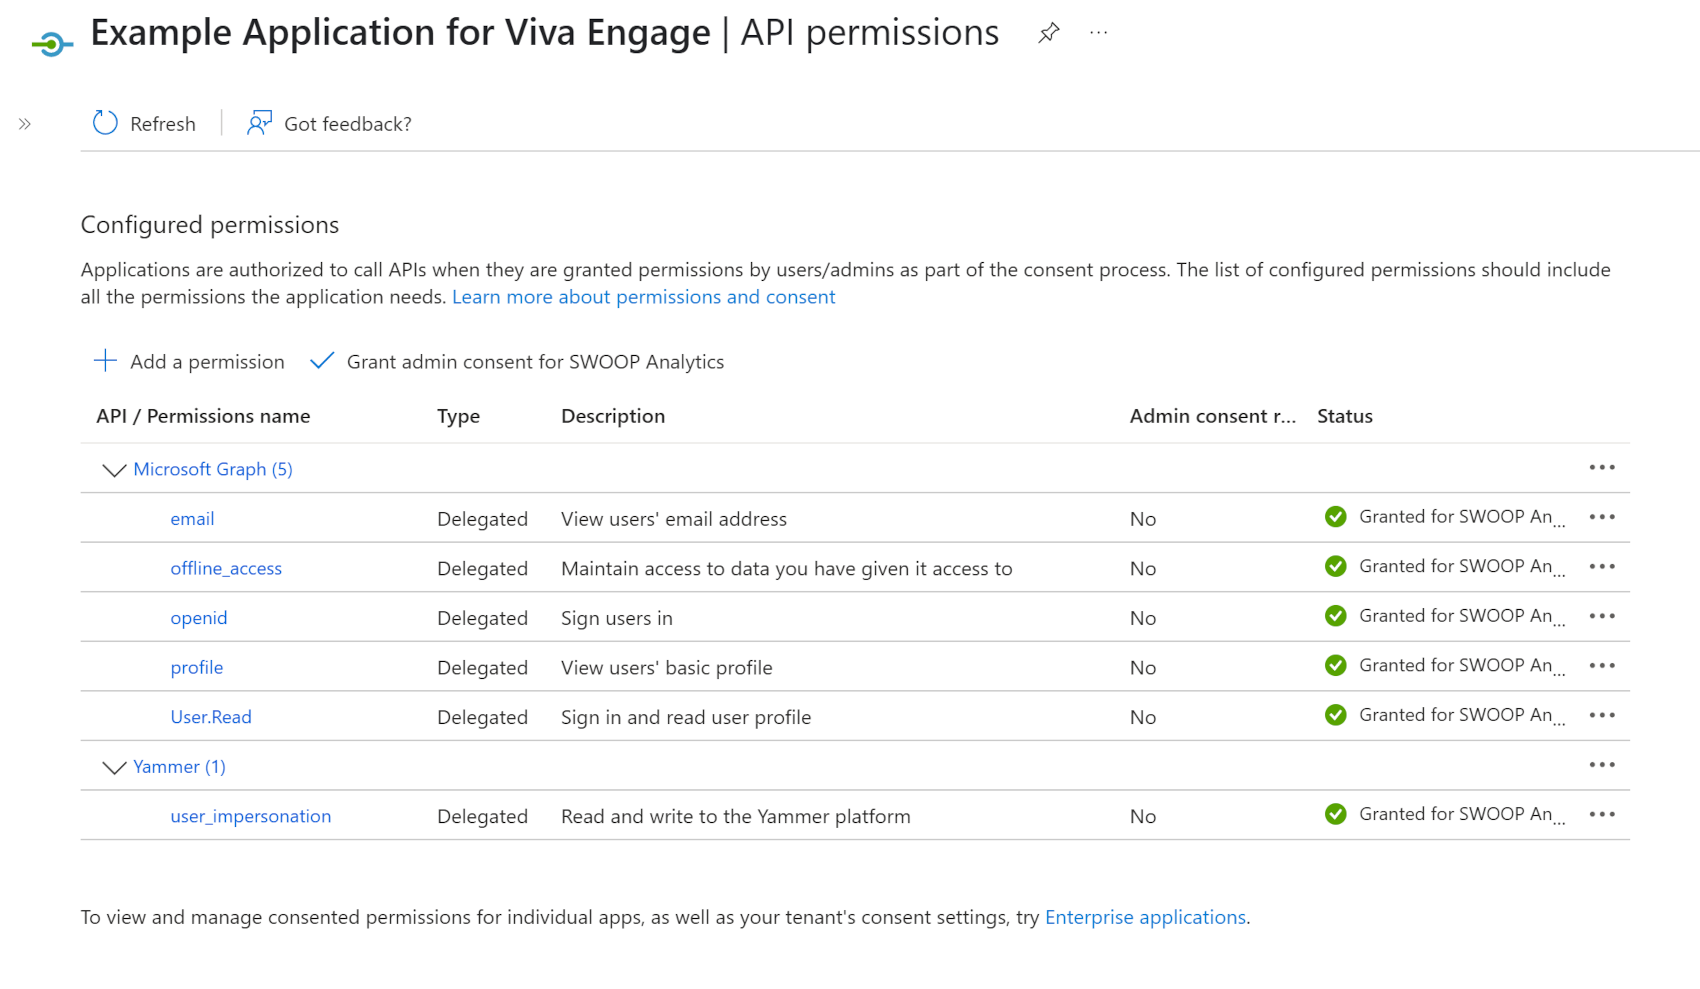Open the ellipsis menu for the Microsoft Graph group

[1602, 467]
